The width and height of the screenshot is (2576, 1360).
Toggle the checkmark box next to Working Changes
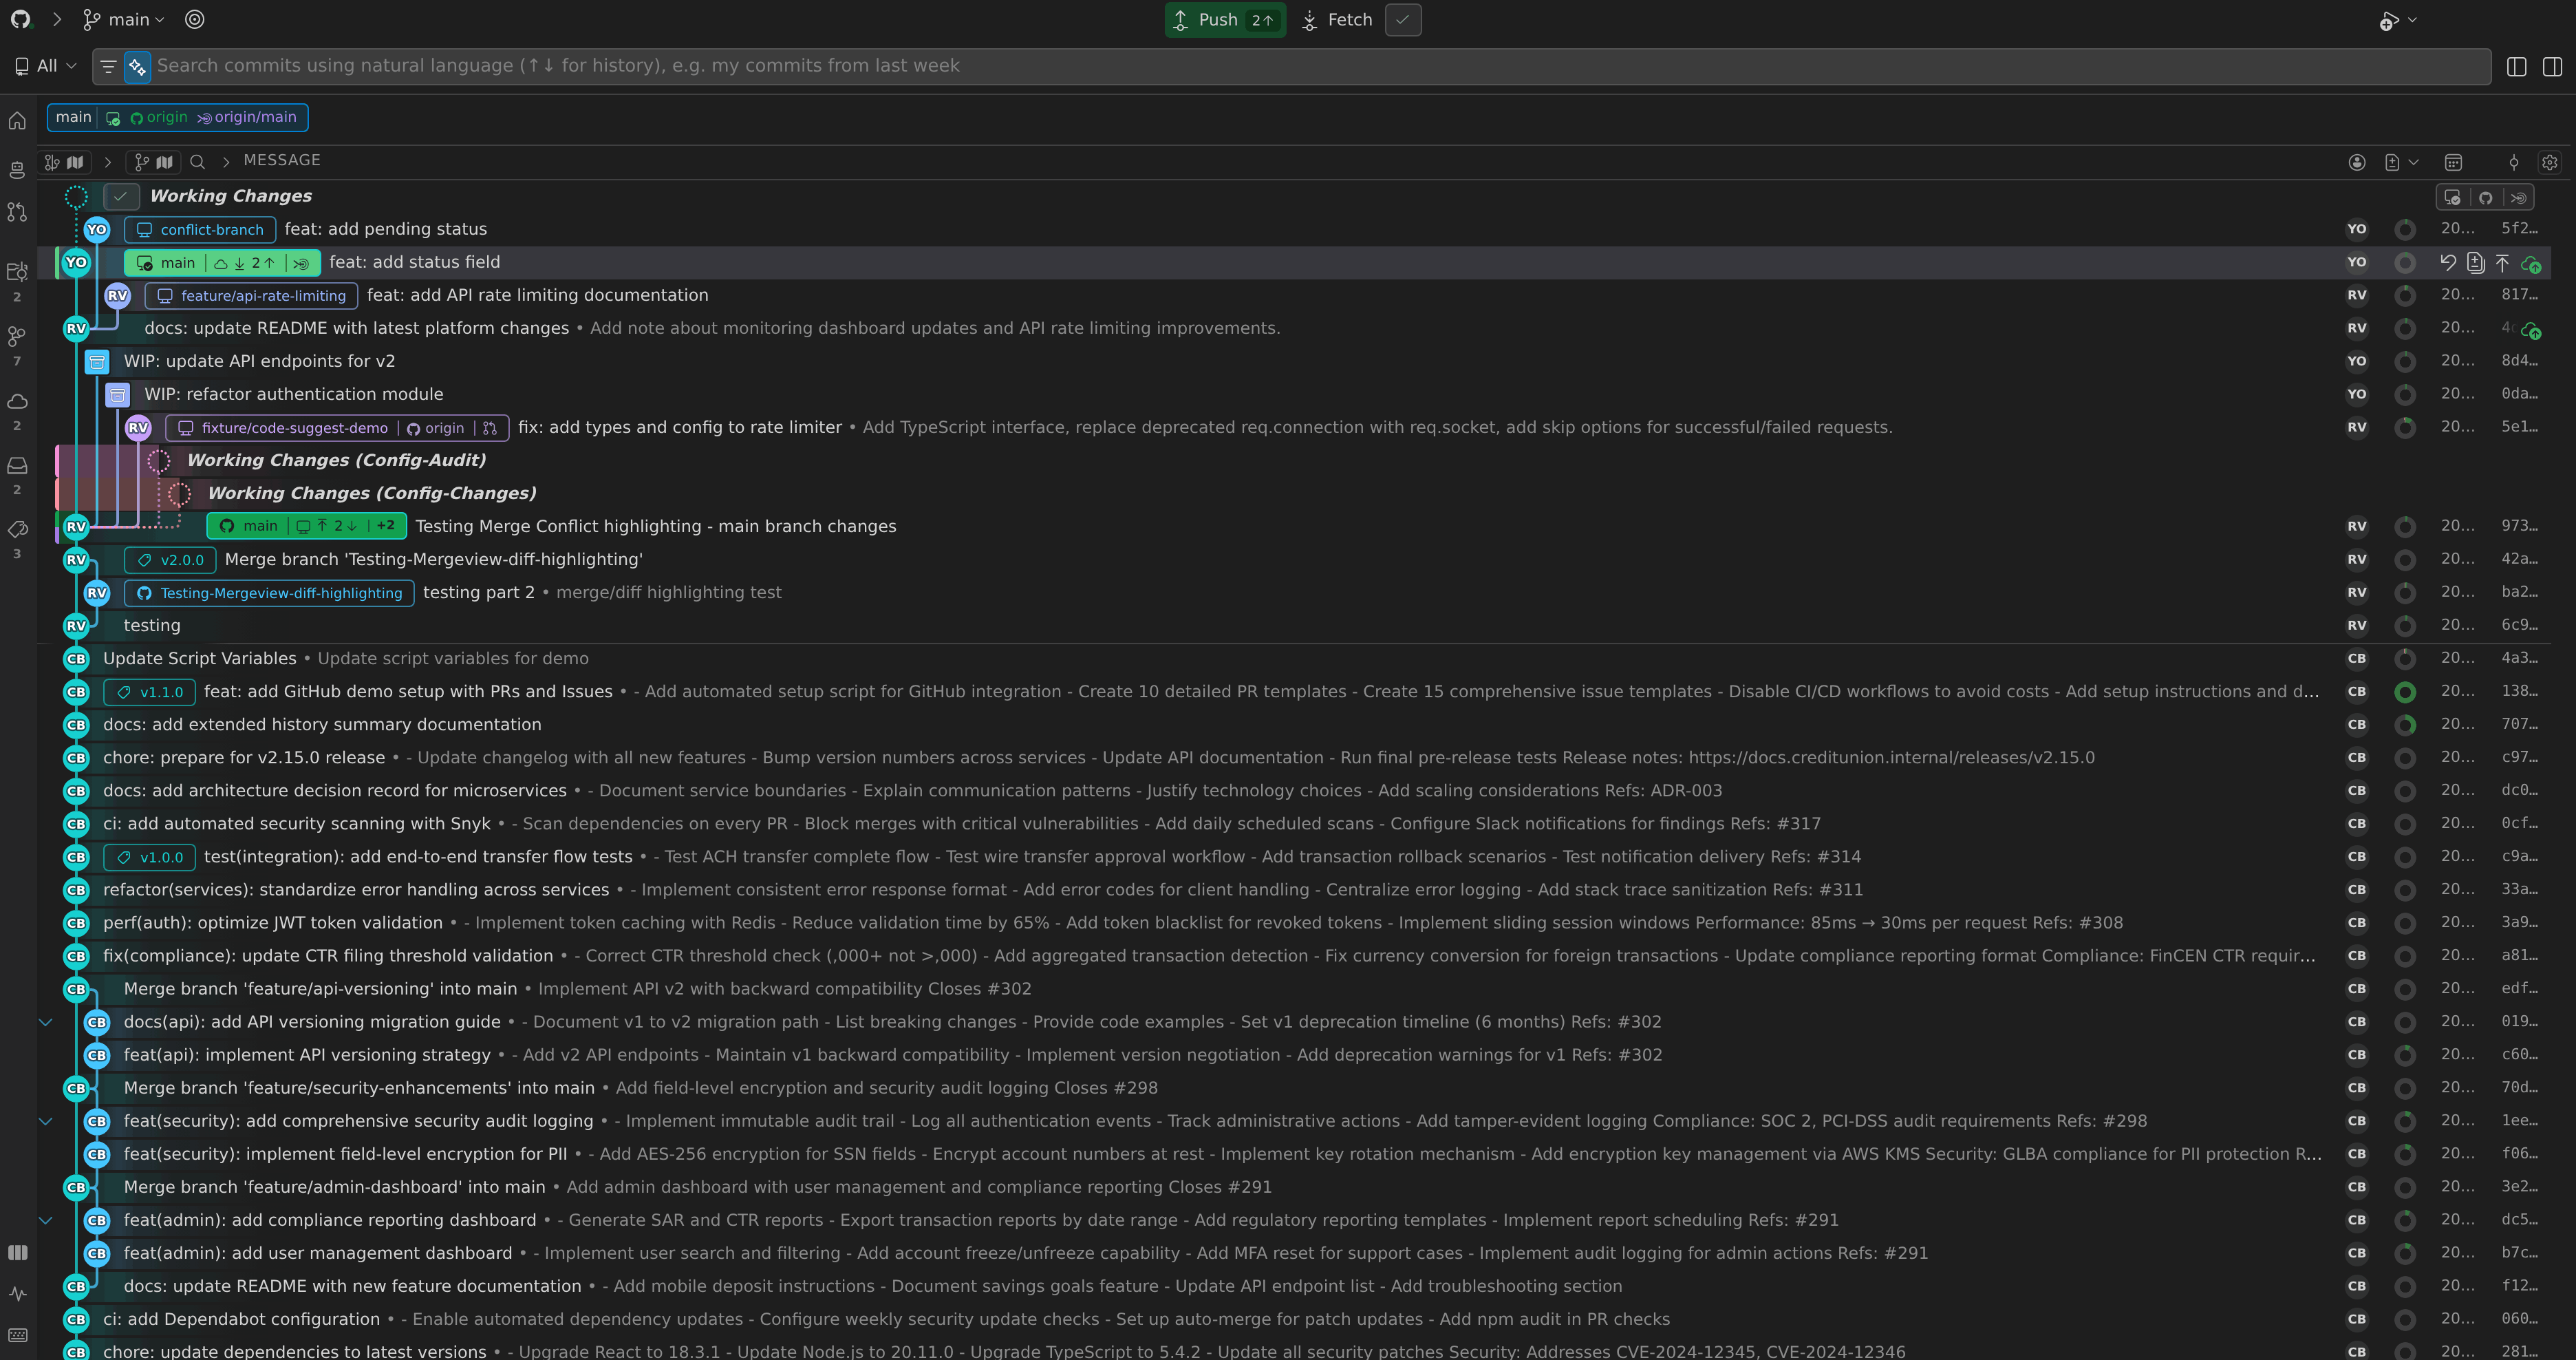click(x=120, y=196)
